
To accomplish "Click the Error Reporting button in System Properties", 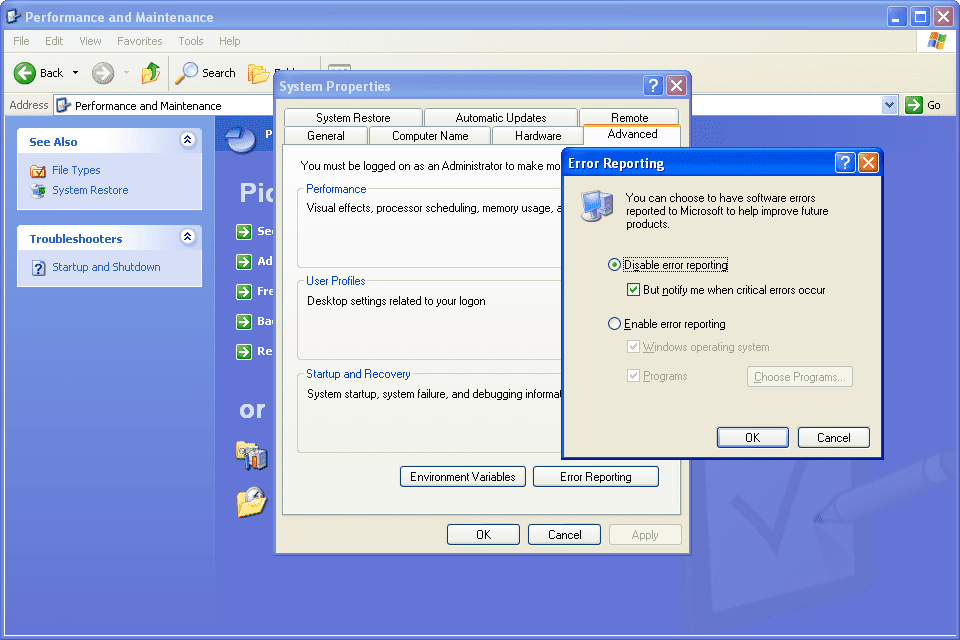I will 596,476.
